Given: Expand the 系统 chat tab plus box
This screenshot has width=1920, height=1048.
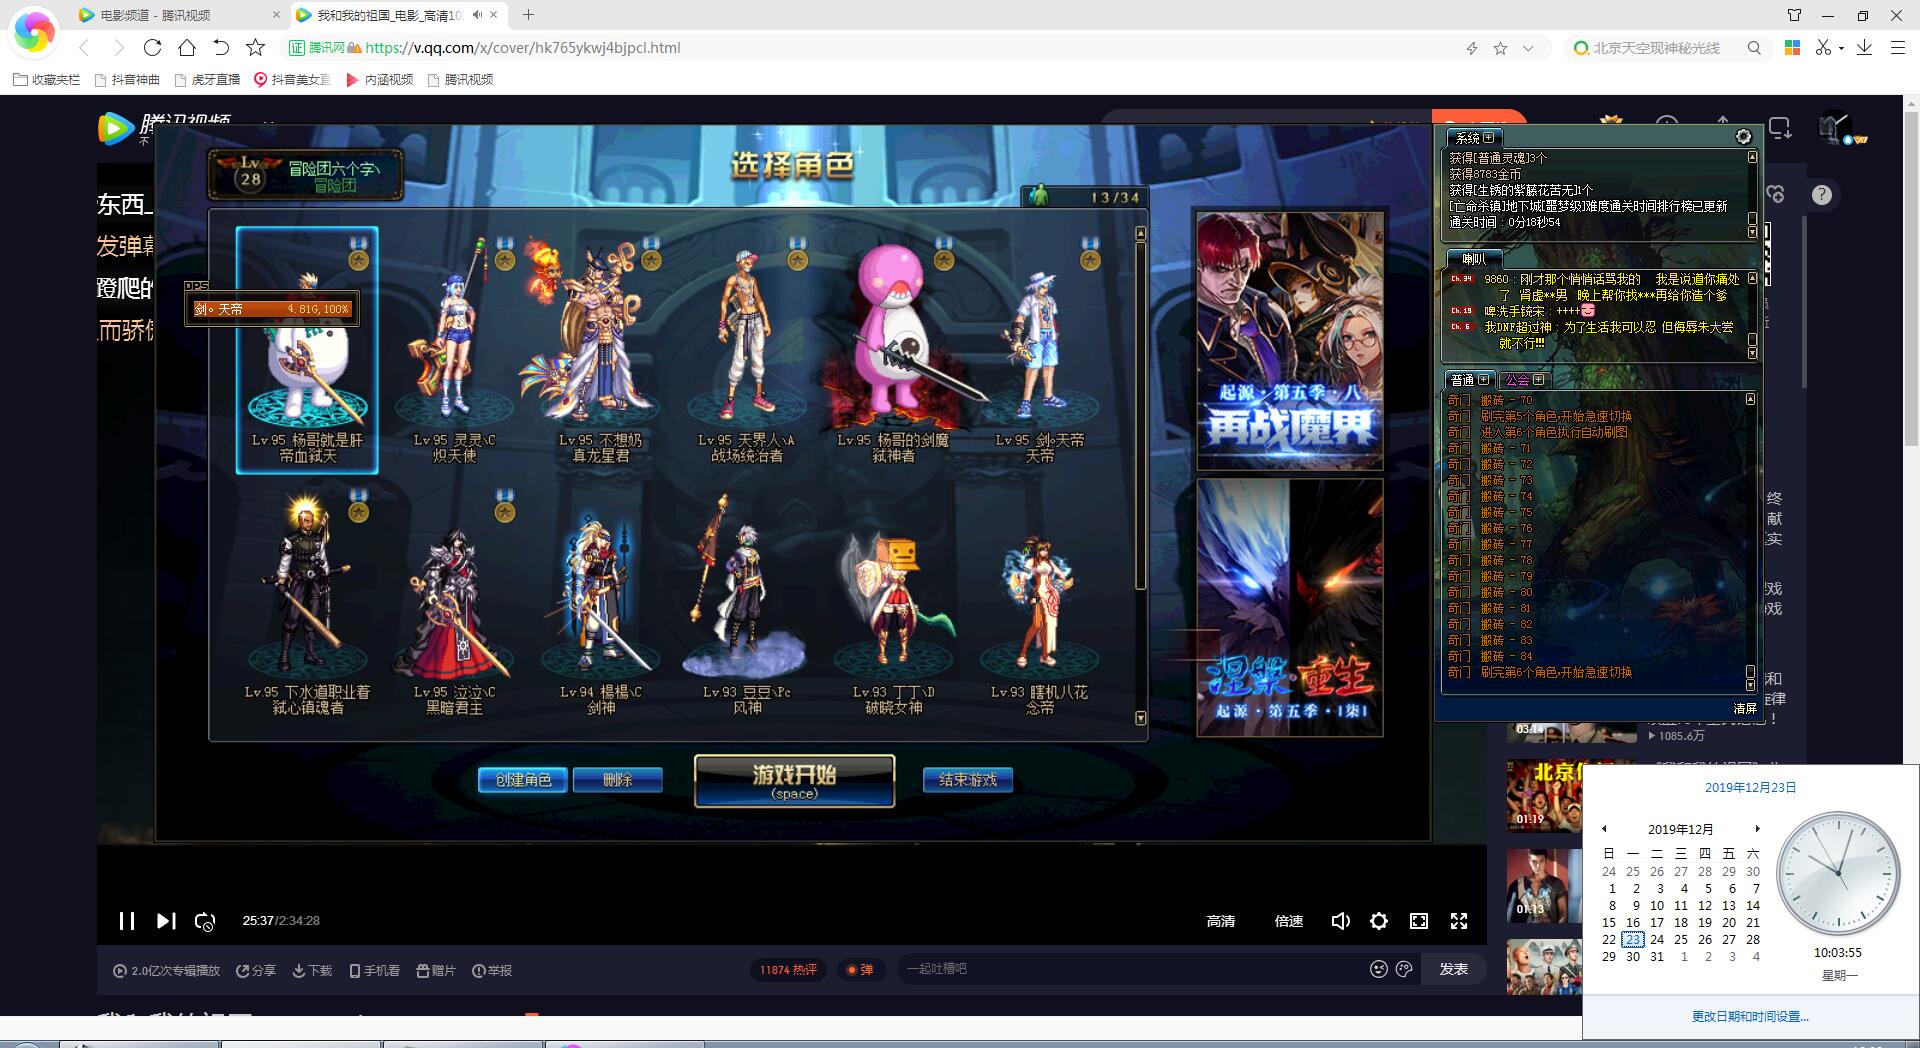Looking at the screenshot, I should click(x=1489, y=138).
